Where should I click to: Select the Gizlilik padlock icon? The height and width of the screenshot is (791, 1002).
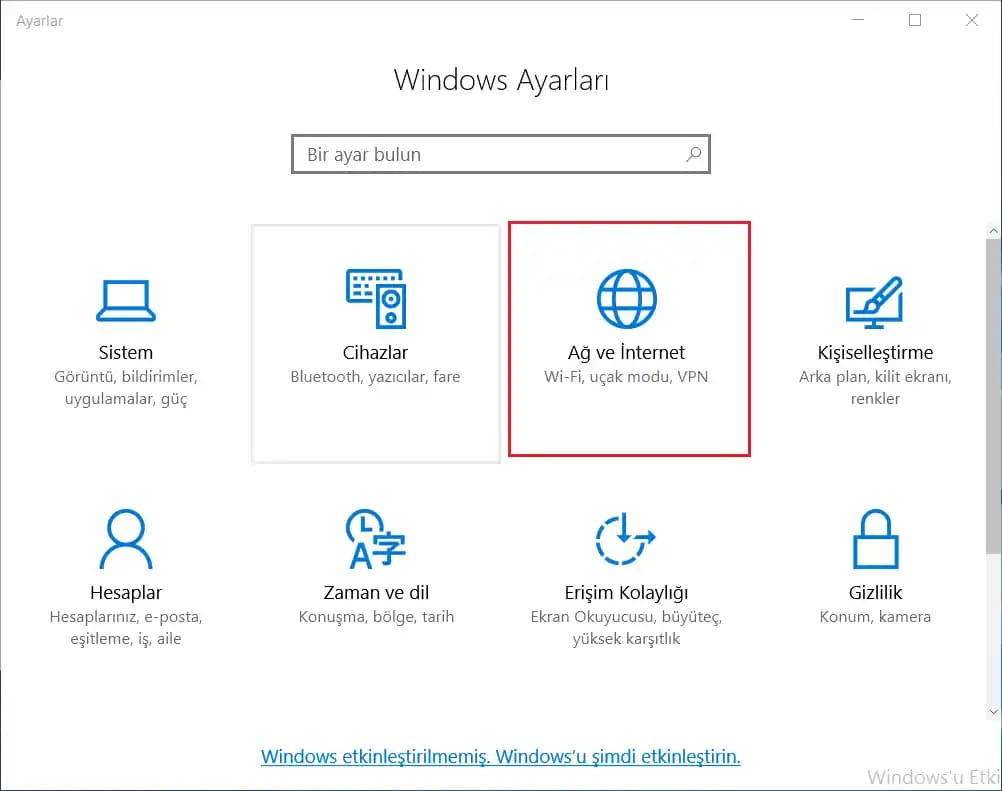point(875,538)
